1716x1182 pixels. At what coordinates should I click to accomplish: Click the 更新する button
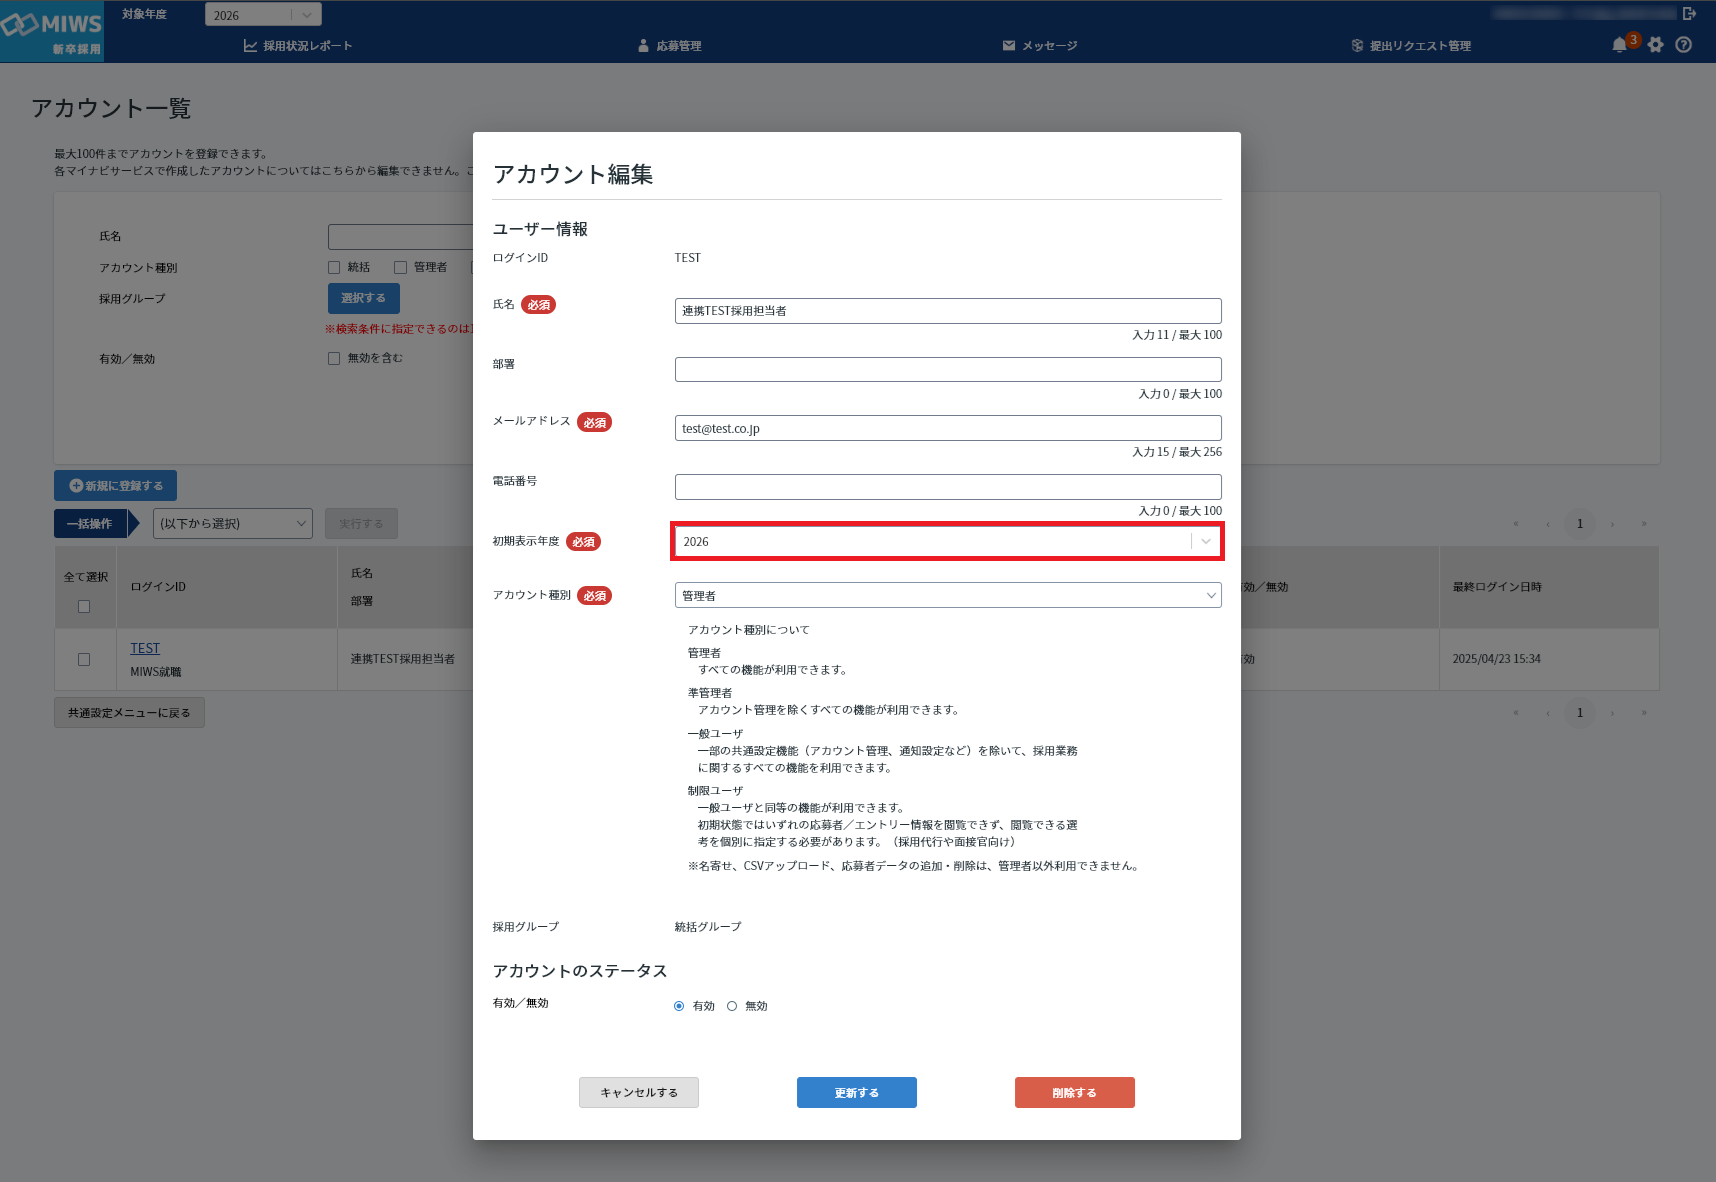pos(856,1092)
